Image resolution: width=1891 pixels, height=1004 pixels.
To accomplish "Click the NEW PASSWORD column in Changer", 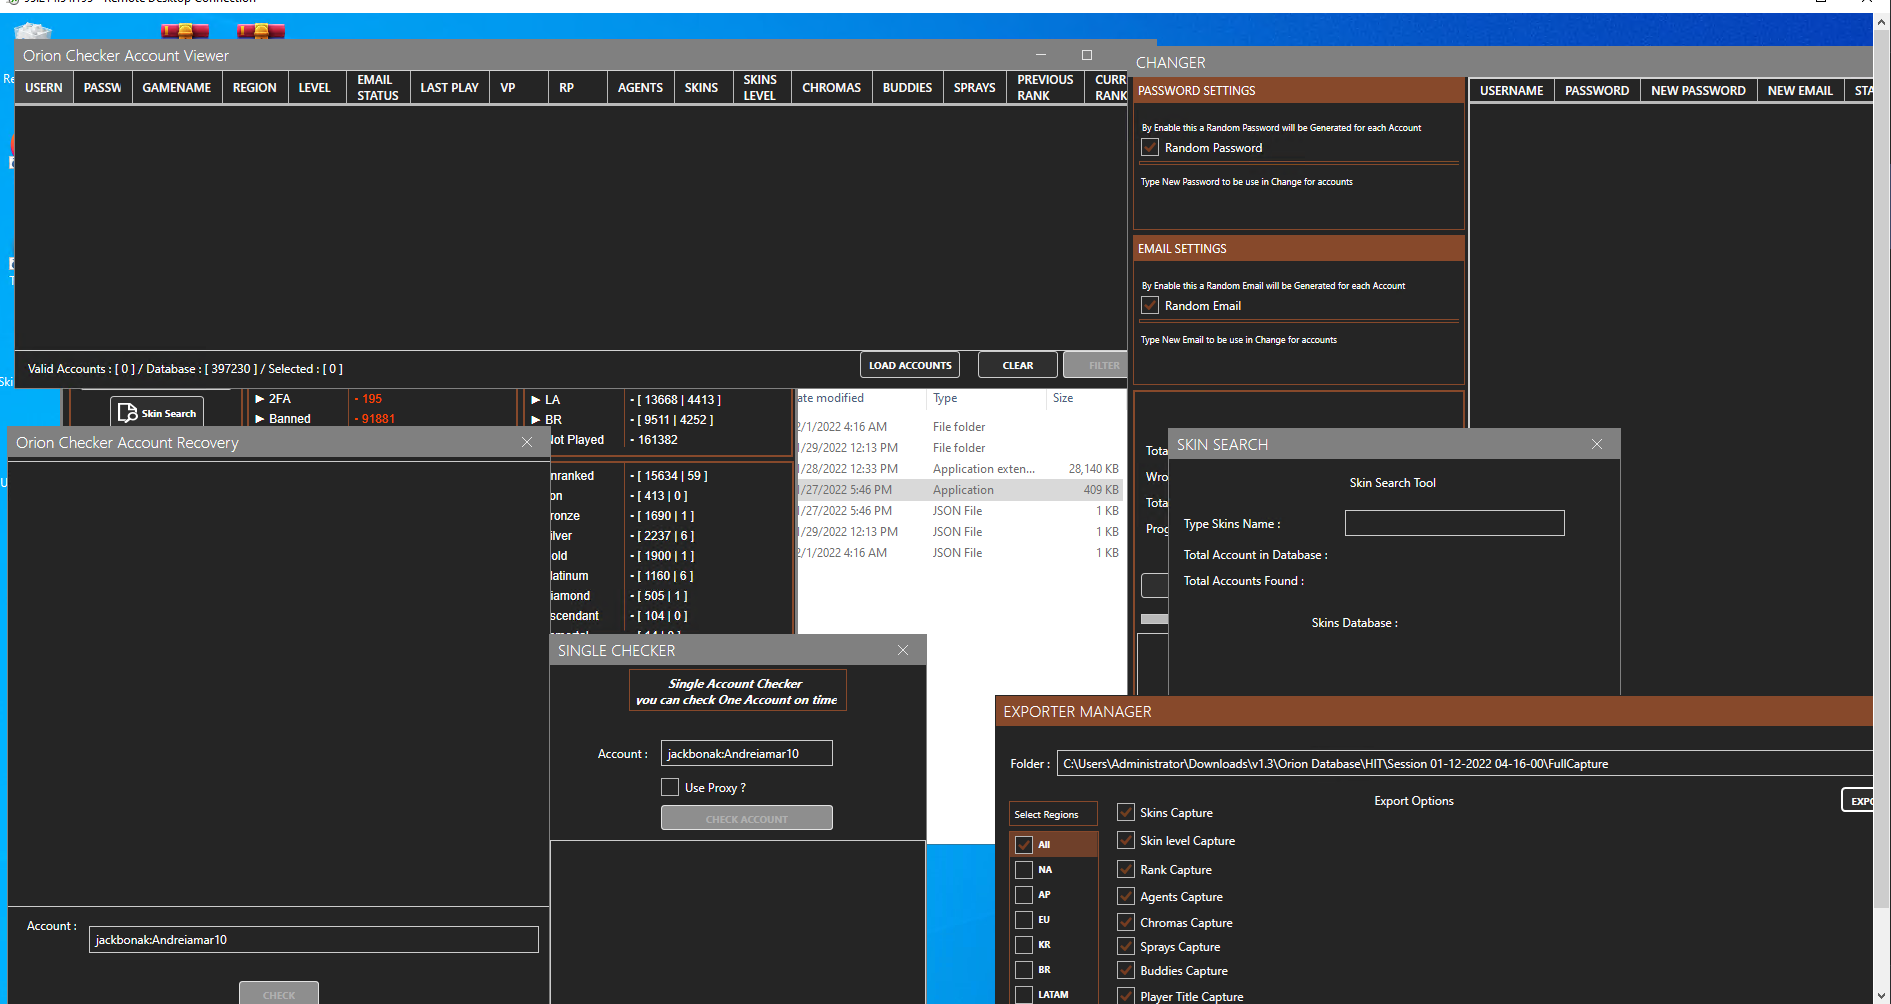I will tap(1698, 90).
